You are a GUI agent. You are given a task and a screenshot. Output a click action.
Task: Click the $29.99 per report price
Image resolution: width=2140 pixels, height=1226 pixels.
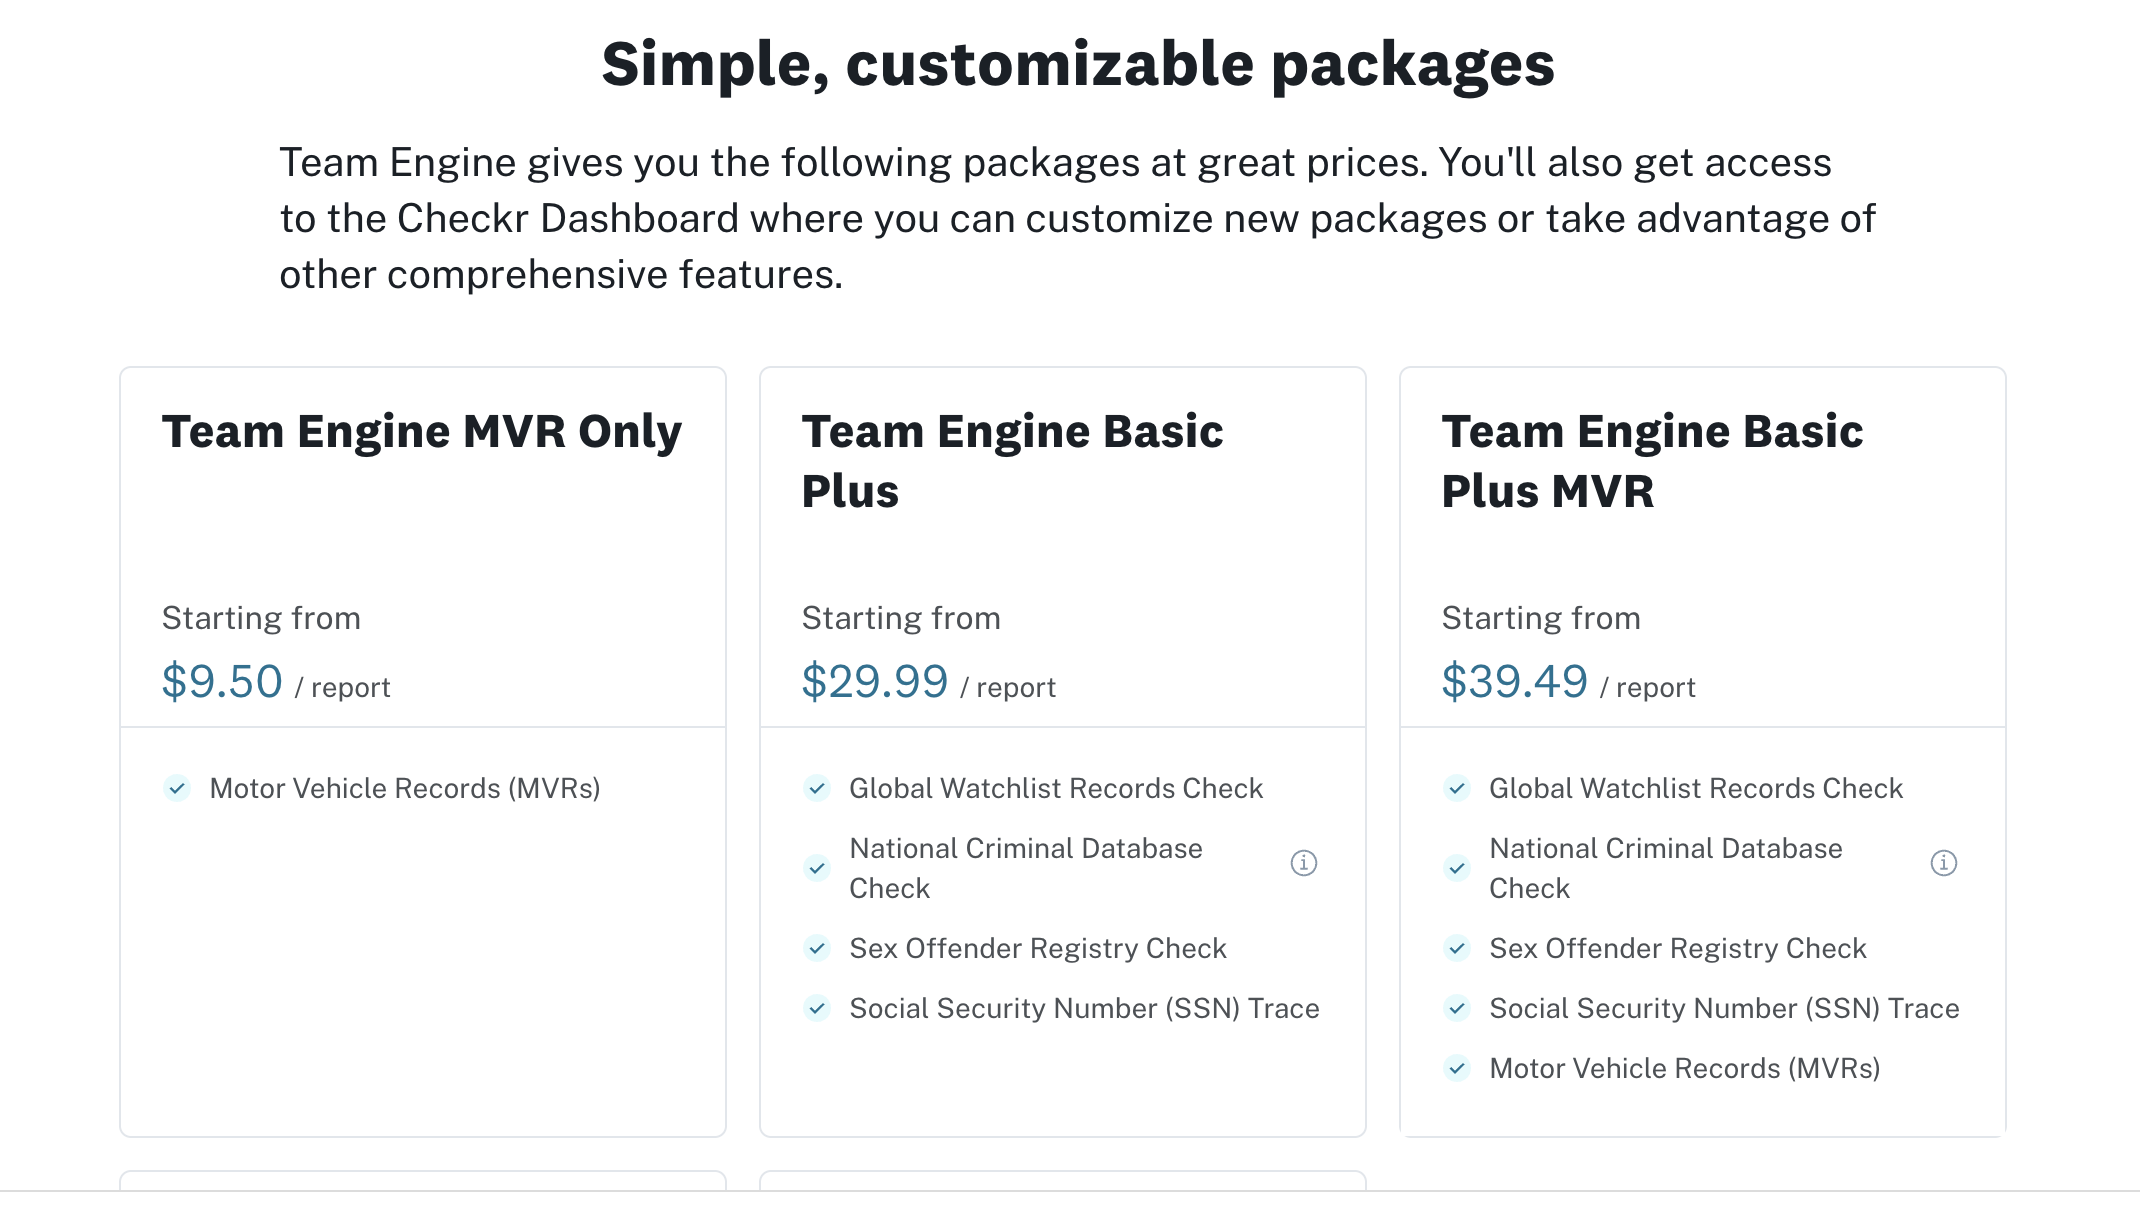(x=874, y=682)
